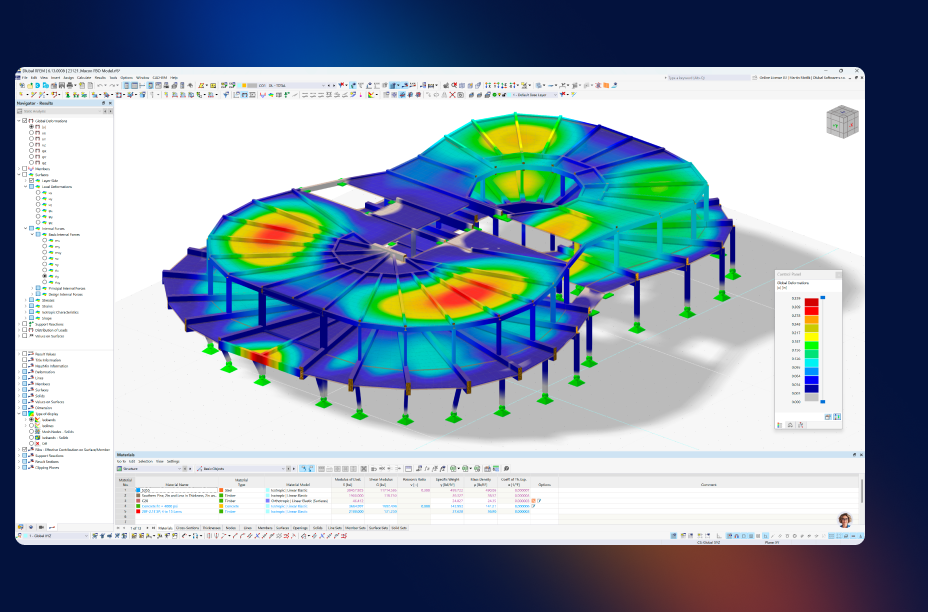Expand the Members branch in the Results navigator

point(18,168)
